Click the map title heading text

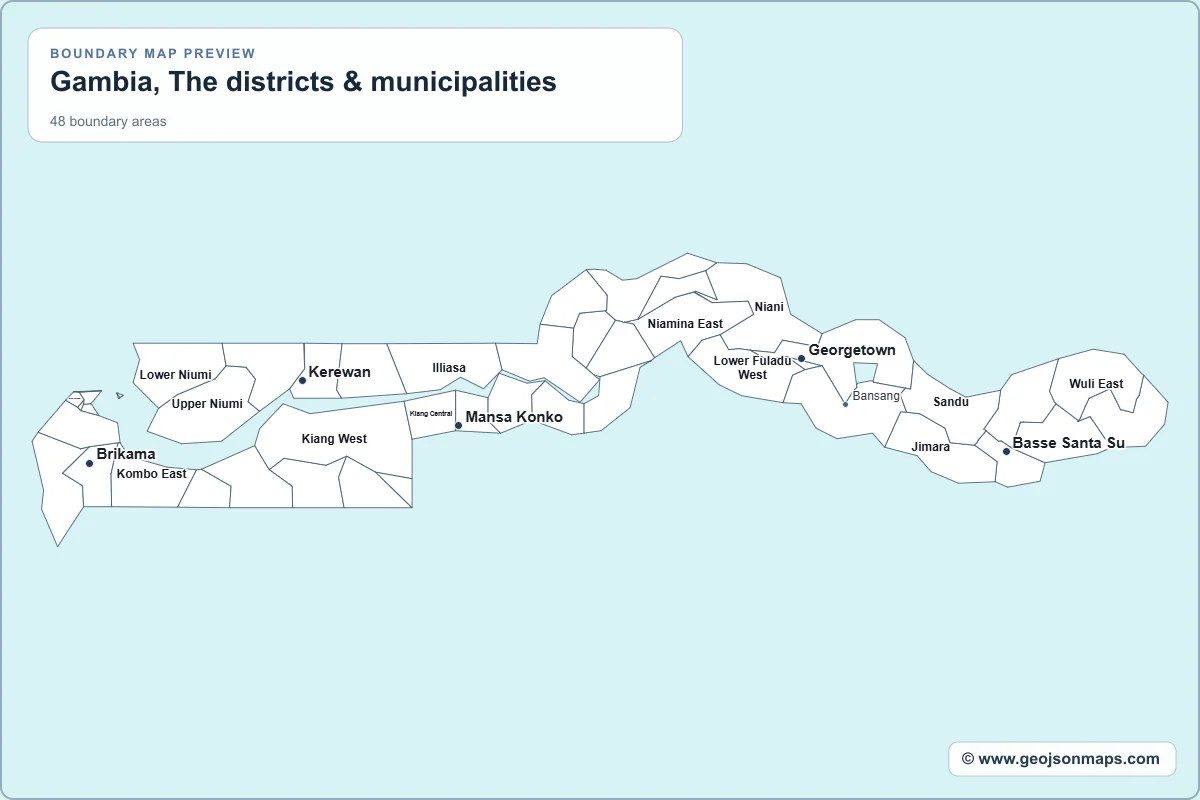(303, 81)
